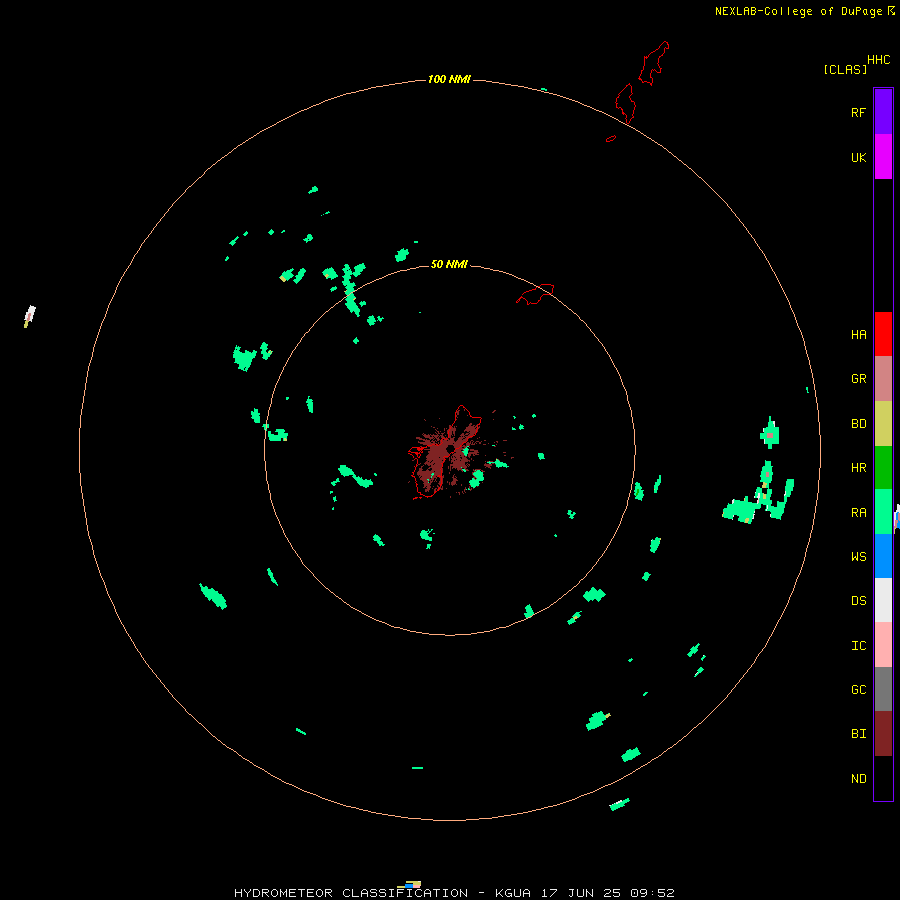The width and height of the screenshot is (900, 900).
Task: Select the BD big drops legend color
Action: 883,424
